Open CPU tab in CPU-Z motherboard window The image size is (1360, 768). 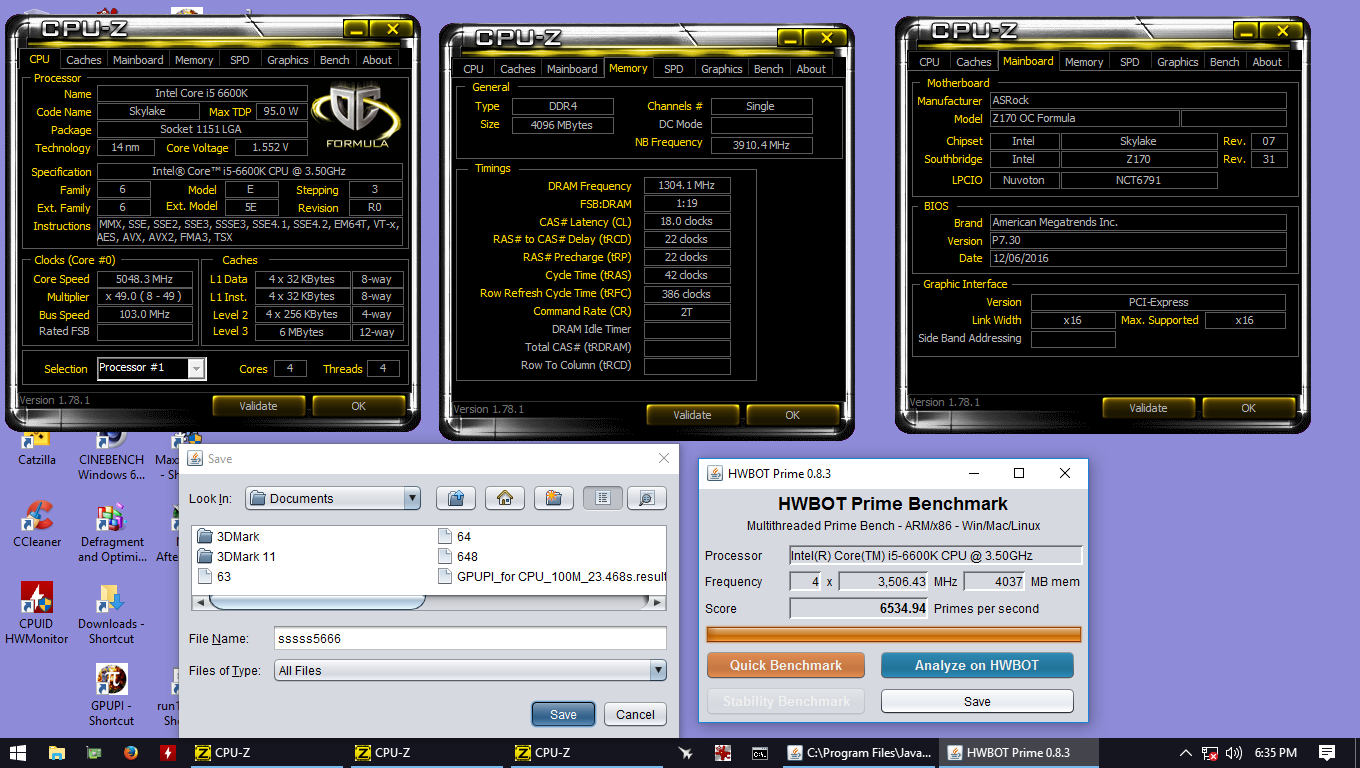(930, 62)
